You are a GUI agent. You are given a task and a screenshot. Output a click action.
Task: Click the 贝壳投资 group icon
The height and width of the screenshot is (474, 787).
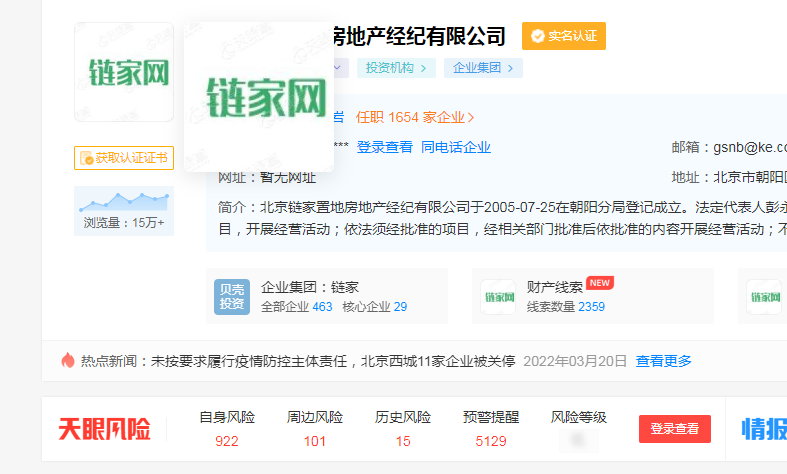click(232, 297)
